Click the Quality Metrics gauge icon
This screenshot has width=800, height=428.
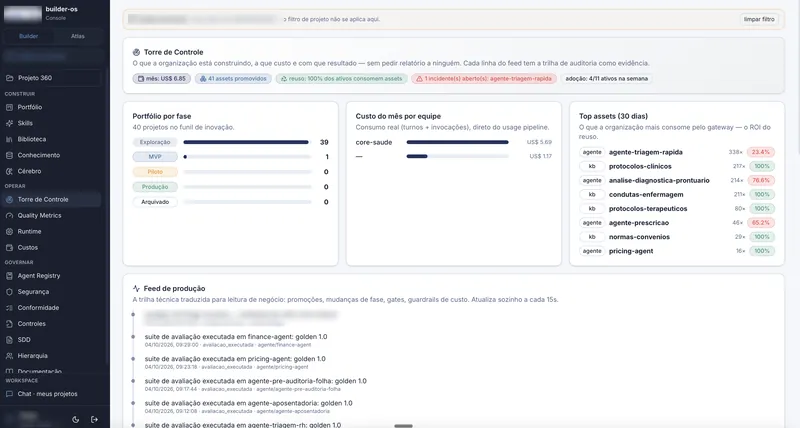point(9,215)
